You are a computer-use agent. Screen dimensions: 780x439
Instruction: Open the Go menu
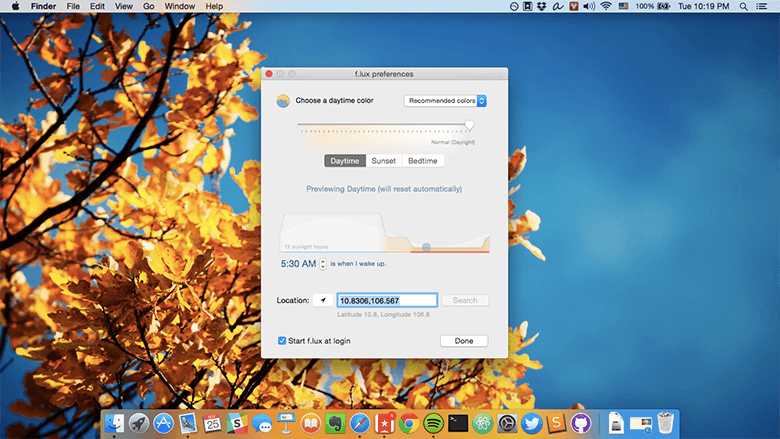click(148, 6)
